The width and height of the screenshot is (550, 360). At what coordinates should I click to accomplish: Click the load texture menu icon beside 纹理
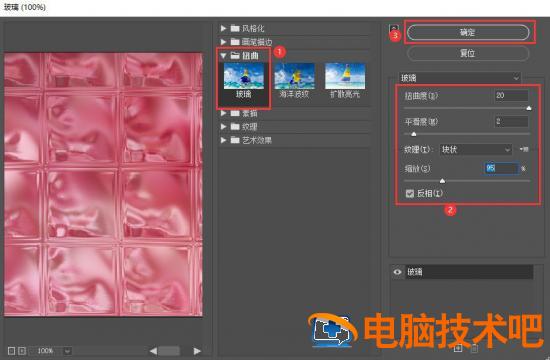tap(524, 149)
